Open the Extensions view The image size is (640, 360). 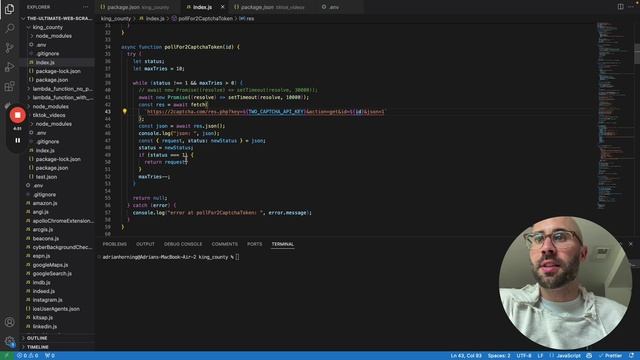(x=9, y=86)
